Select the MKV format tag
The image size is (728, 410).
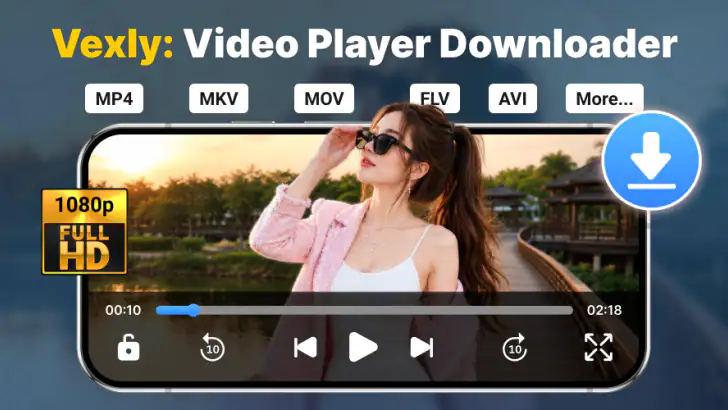219,98
